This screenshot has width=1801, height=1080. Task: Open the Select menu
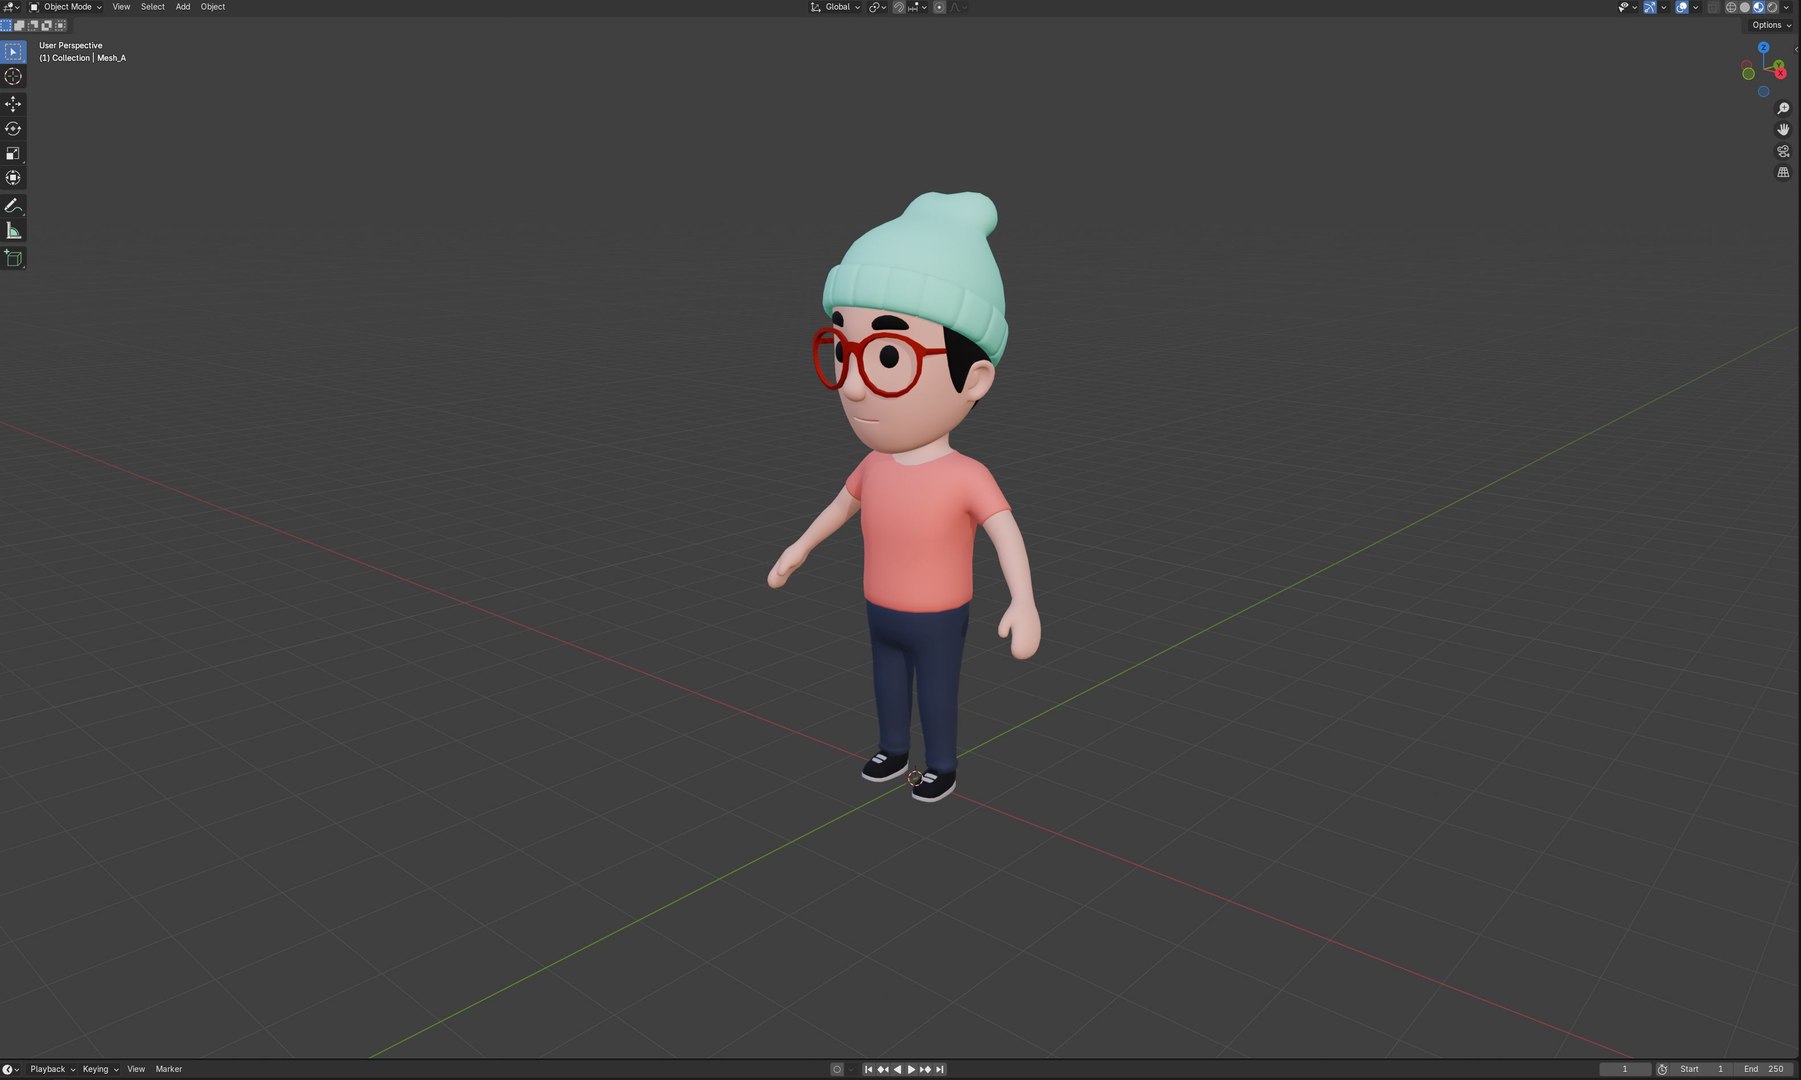click(153, 7)
